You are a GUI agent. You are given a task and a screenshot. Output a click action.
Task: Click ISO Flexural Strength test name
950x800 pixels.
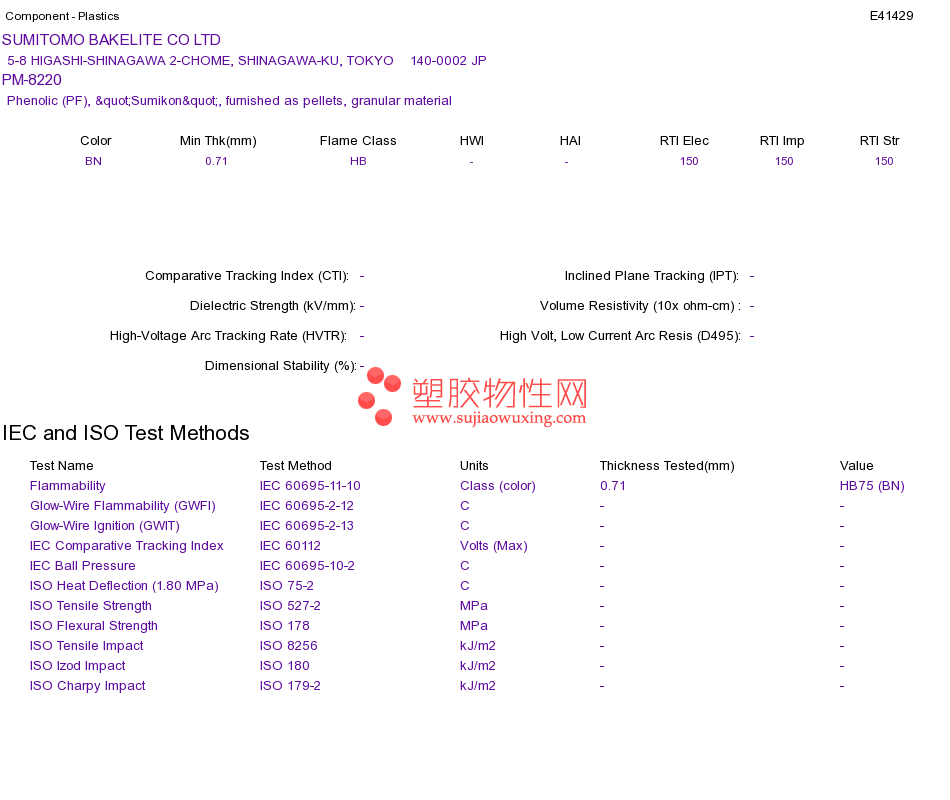pos(94,626)
